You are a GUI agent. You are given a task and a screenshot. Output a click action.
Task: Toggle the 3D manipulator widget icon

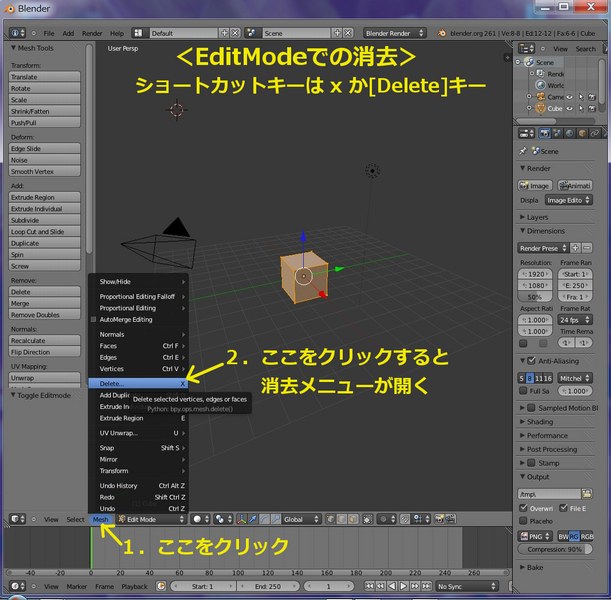coord(242,519)
